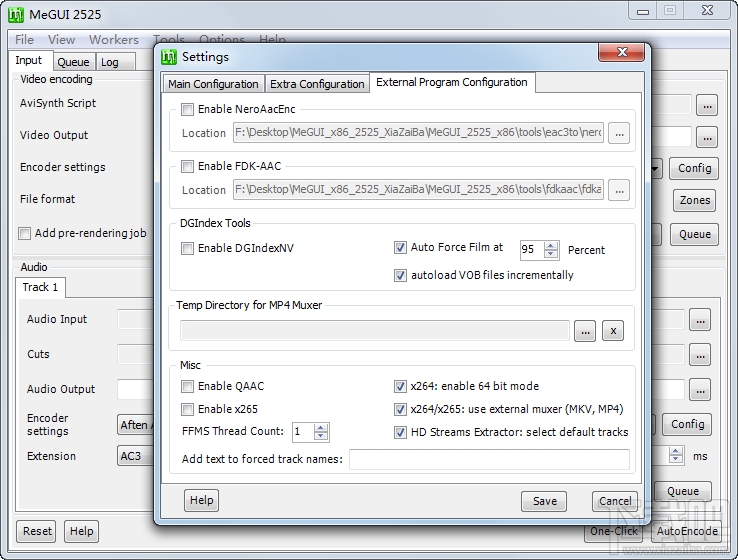Click Help button in main window

click(x=81, y=531)
